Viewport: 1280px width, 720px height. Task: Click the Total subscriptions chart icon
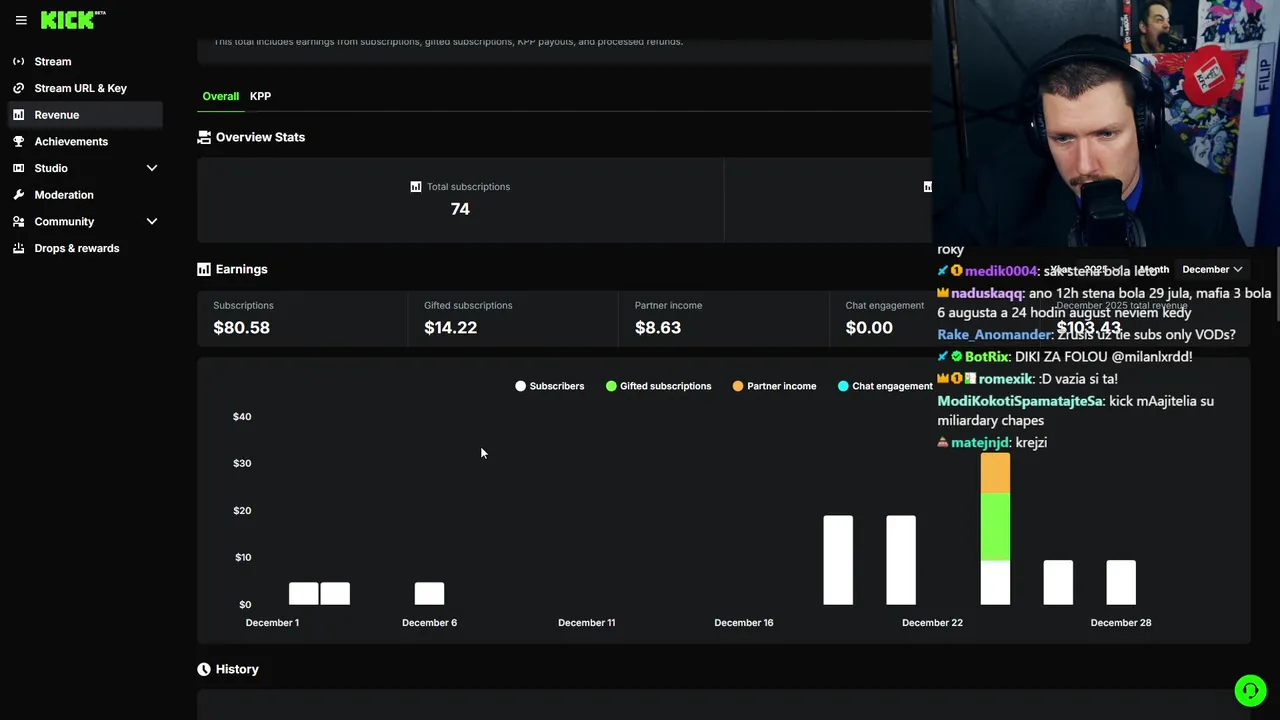(416, 187)
